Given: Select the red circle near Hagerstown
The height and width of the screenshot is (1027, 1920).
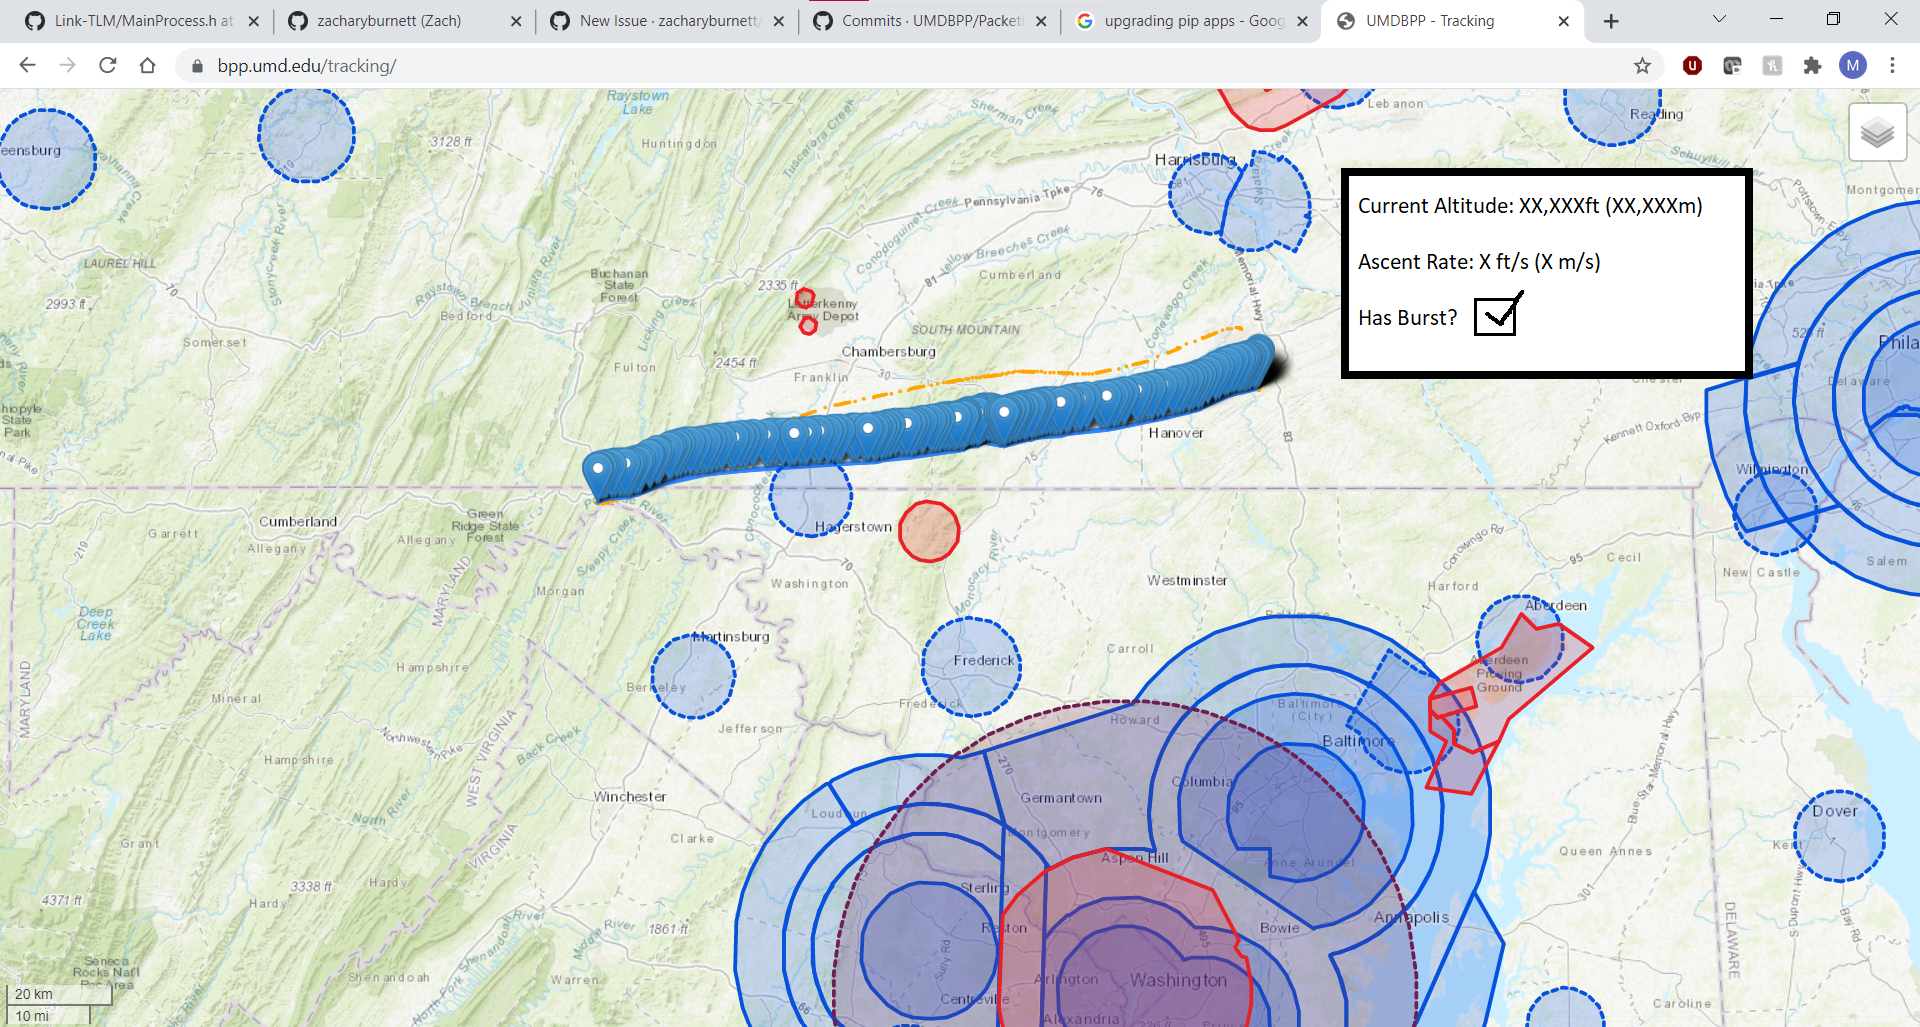Looking at the screenshot, I should [x=929, y=531].
